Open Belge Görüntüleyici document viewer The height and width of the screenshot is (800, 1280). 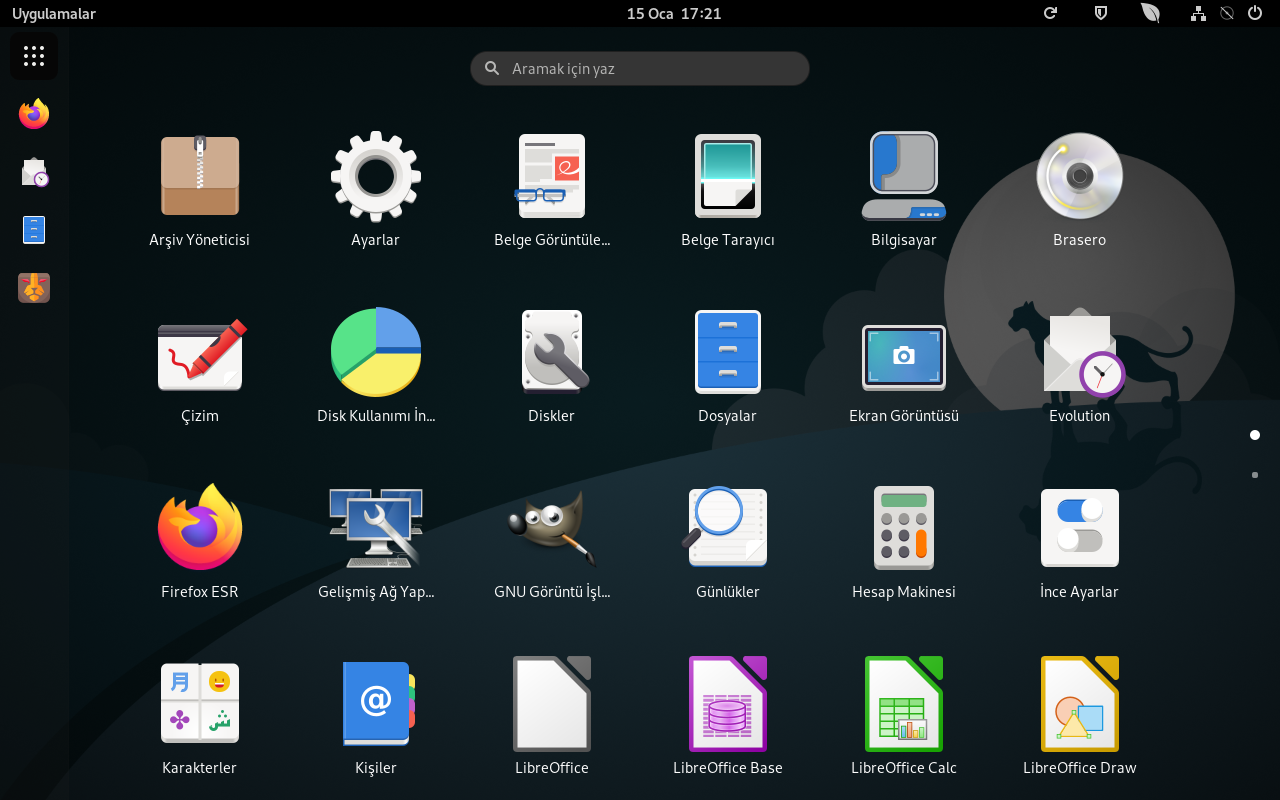552,176
